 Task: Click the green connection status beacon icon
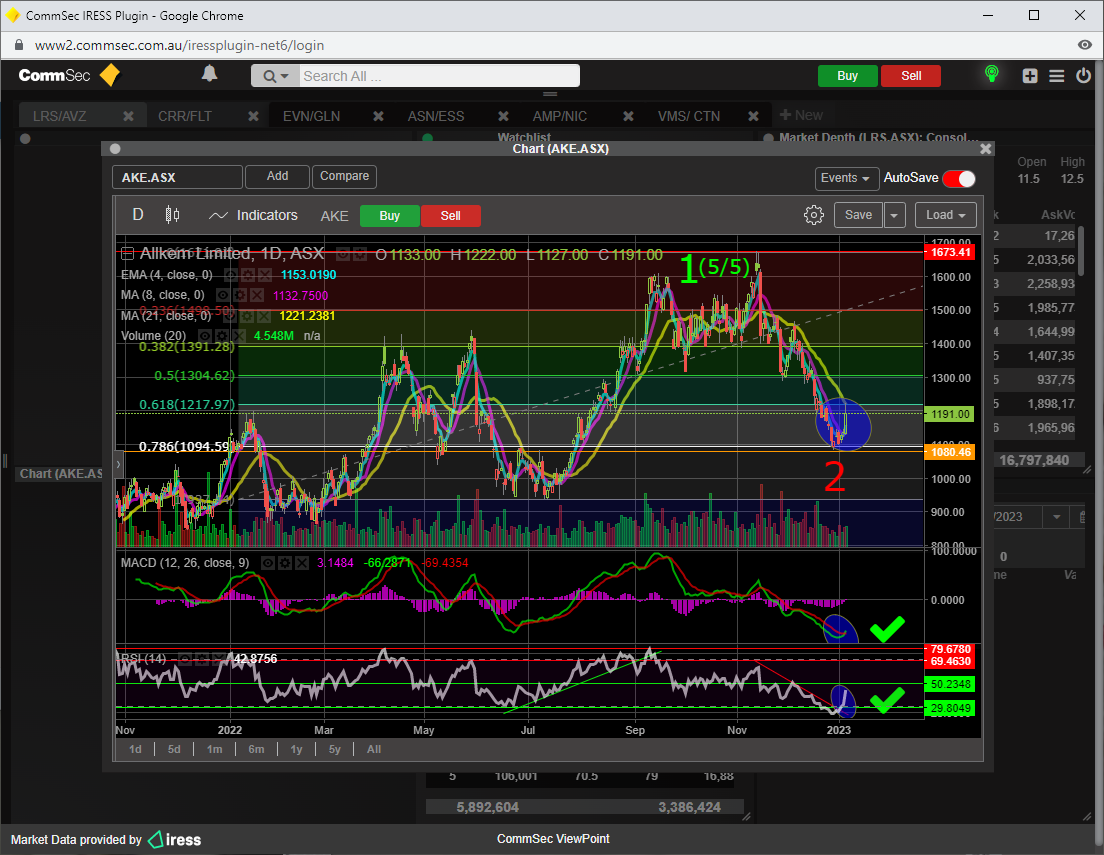[991, 73]
